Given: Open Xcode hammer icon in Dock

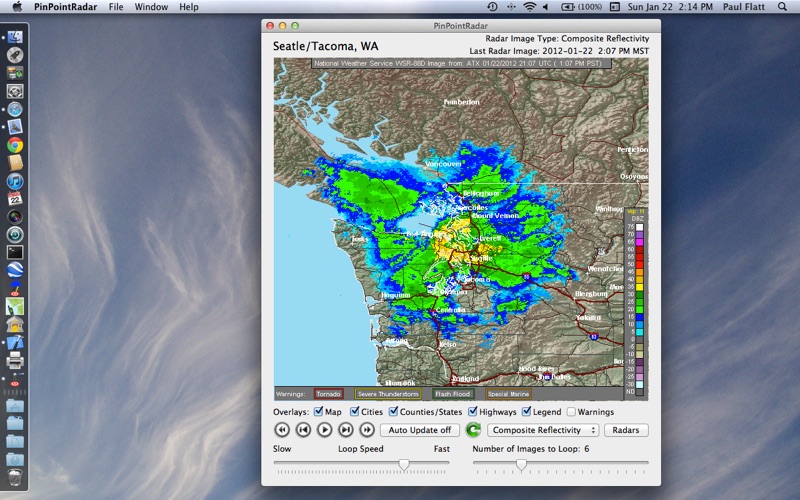Looking at the screenshot, I should coord(15,342).
